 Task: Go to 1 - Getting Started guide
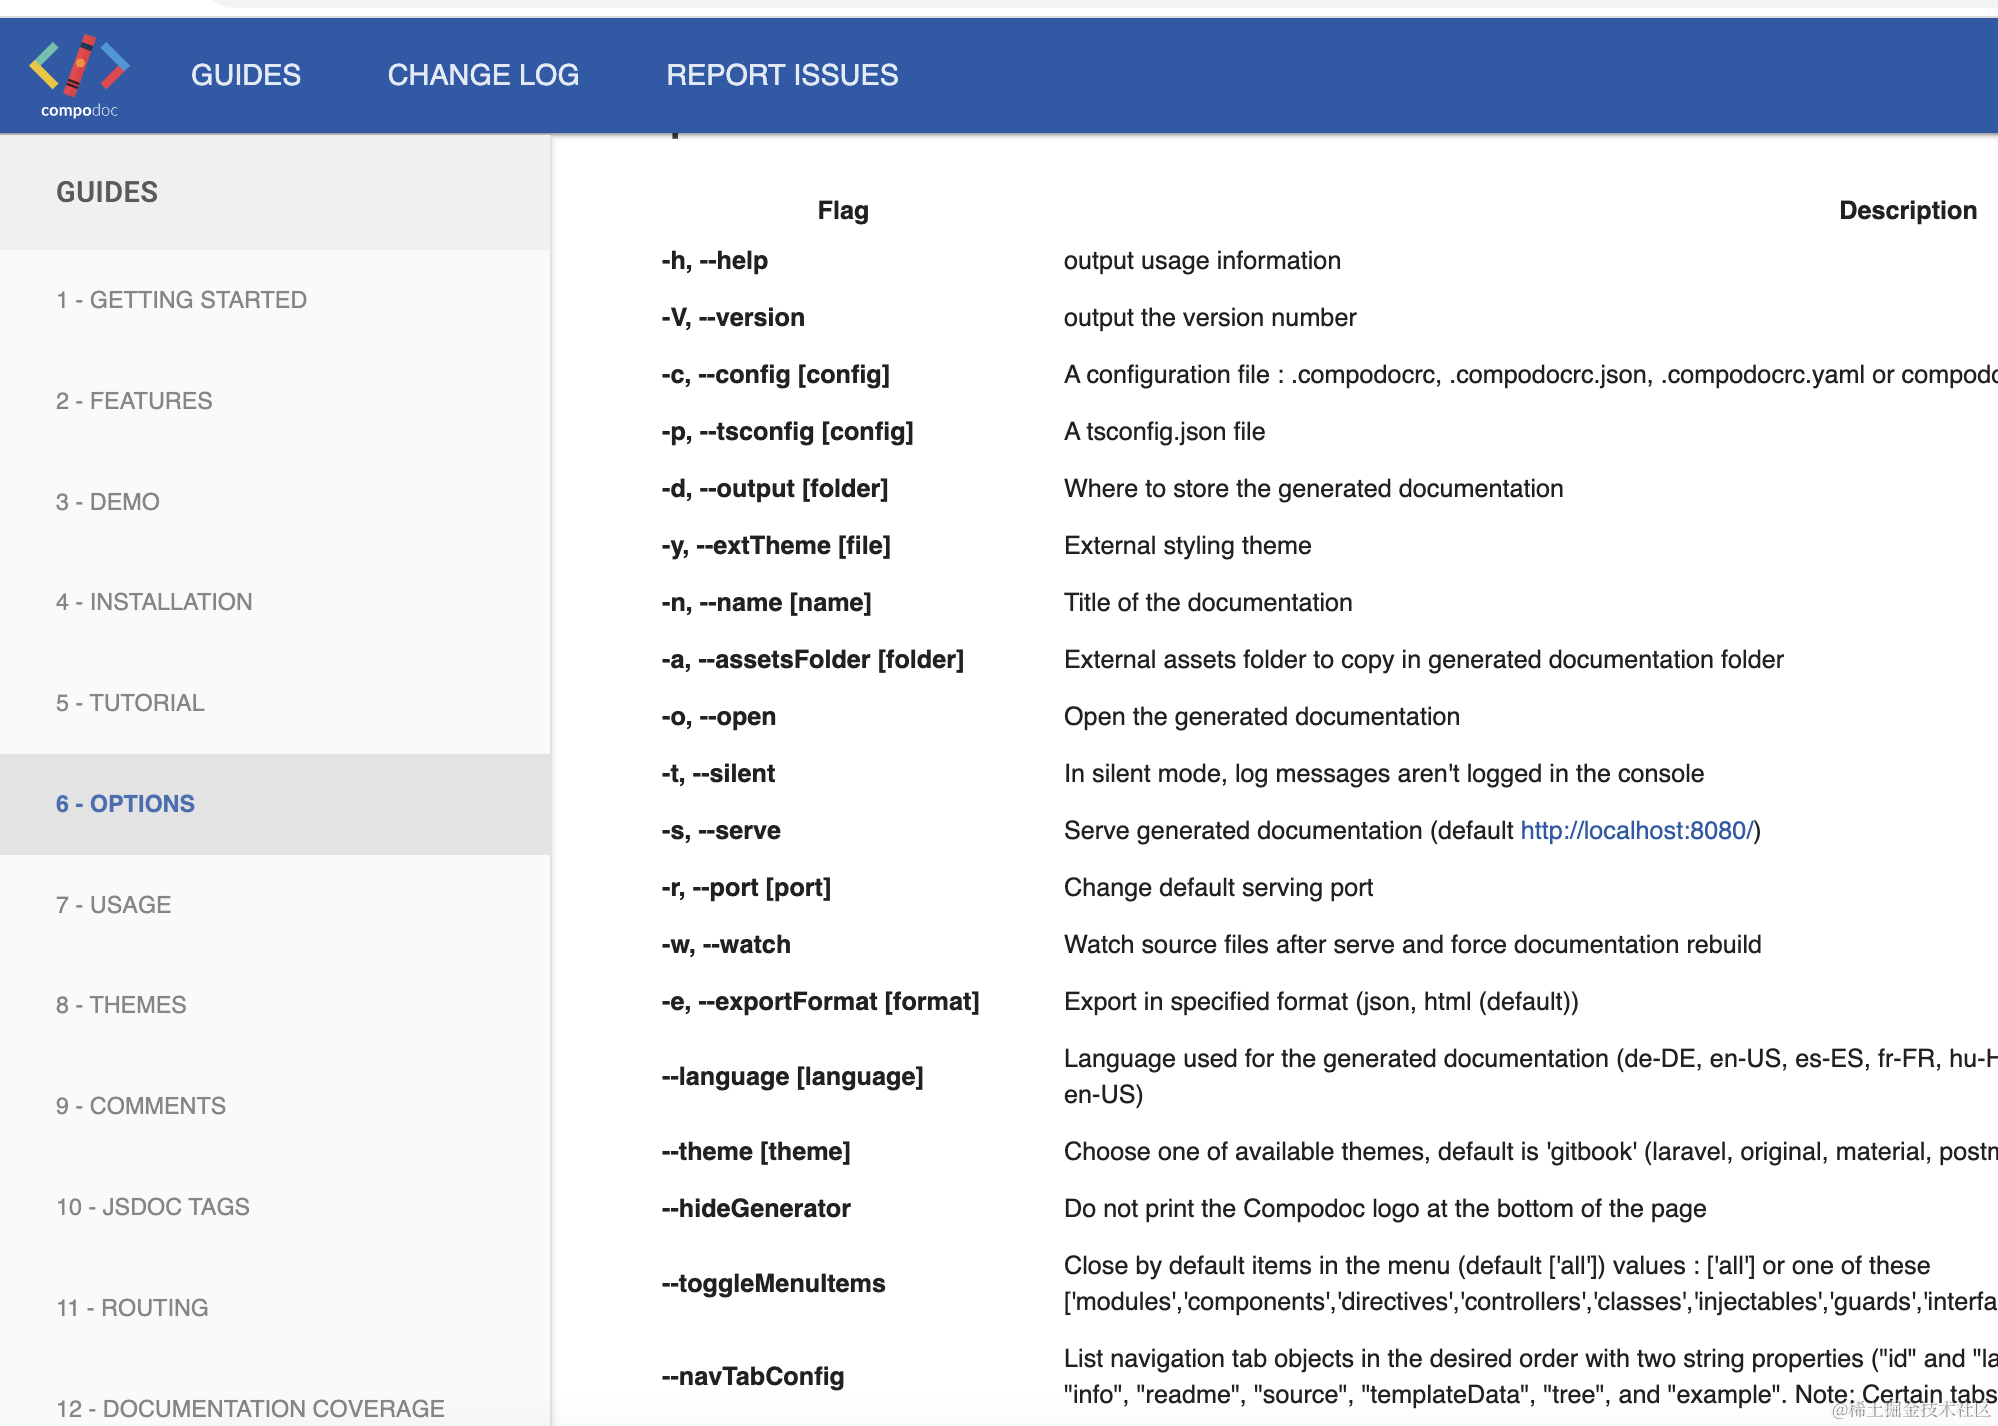point(181,300)
